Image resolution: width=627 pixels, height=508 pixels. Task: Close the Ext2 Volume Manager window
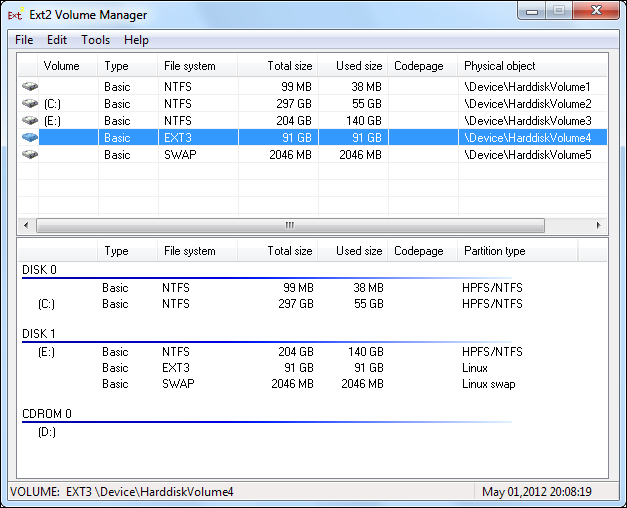(596, 10)
